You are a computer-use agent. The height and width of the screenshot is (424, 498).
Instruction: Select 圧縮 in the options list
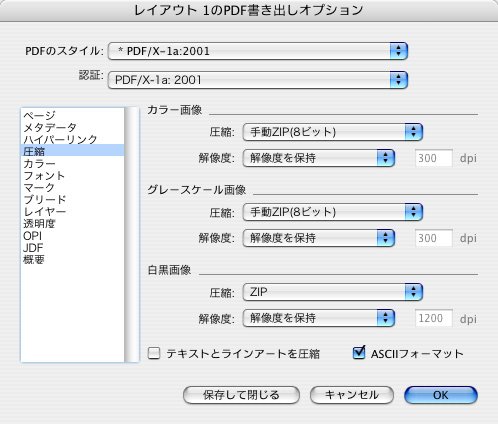72,151
